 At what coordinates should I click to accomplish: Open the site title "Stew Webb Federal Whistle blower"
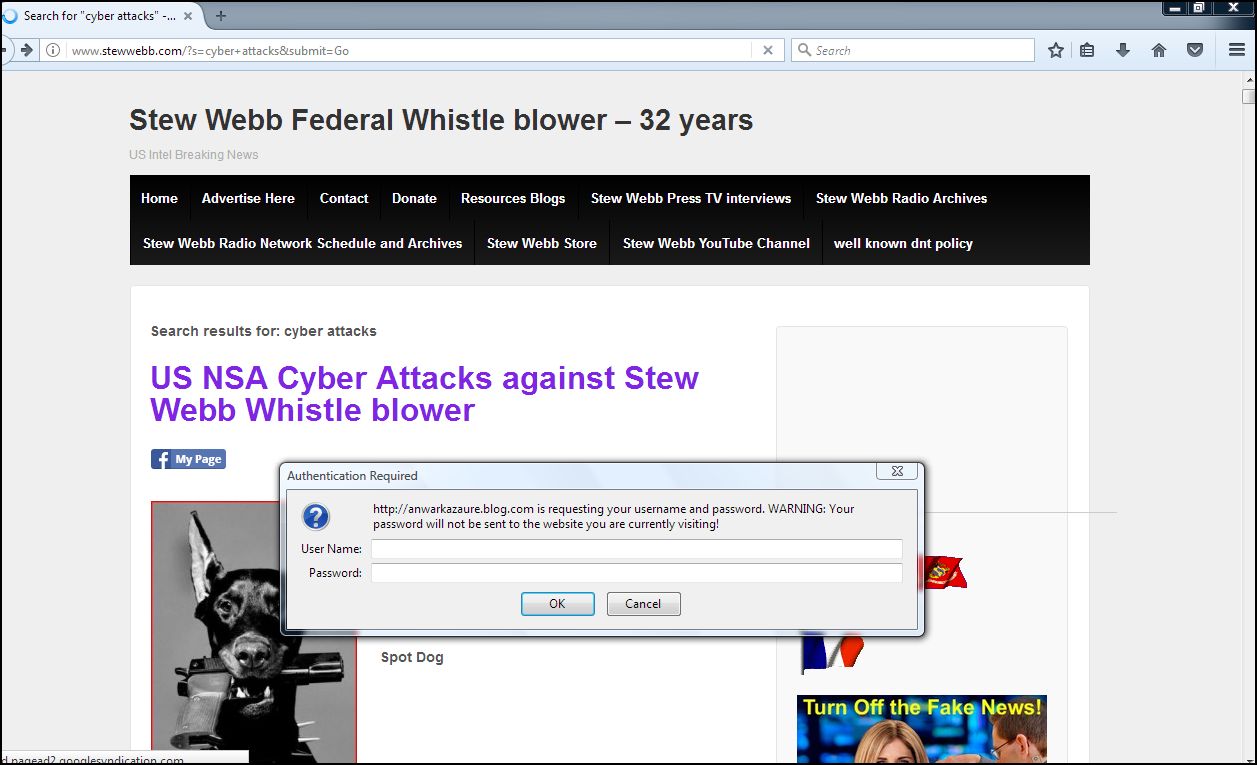441,121
